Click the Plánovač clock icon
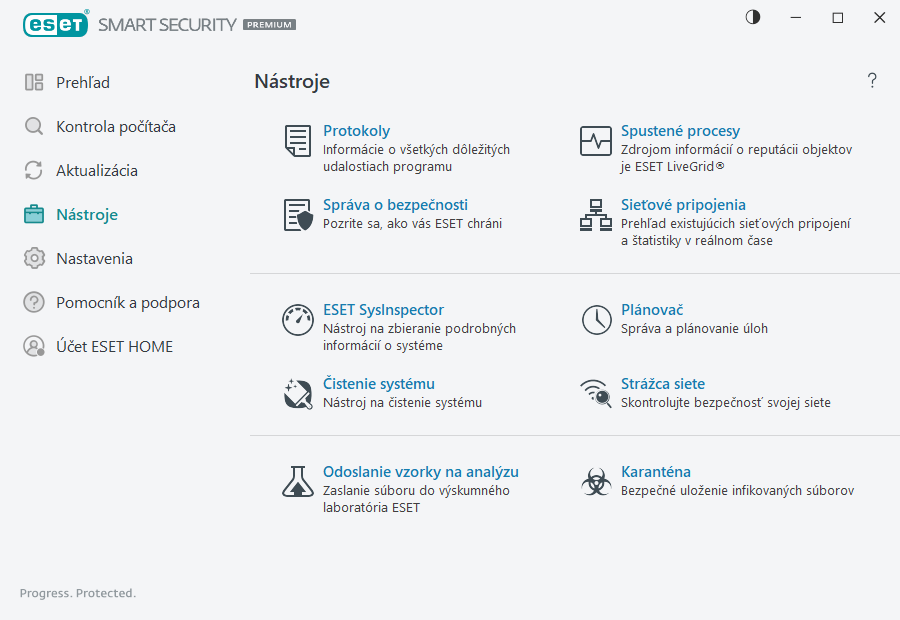 click(x=596, y=320)
